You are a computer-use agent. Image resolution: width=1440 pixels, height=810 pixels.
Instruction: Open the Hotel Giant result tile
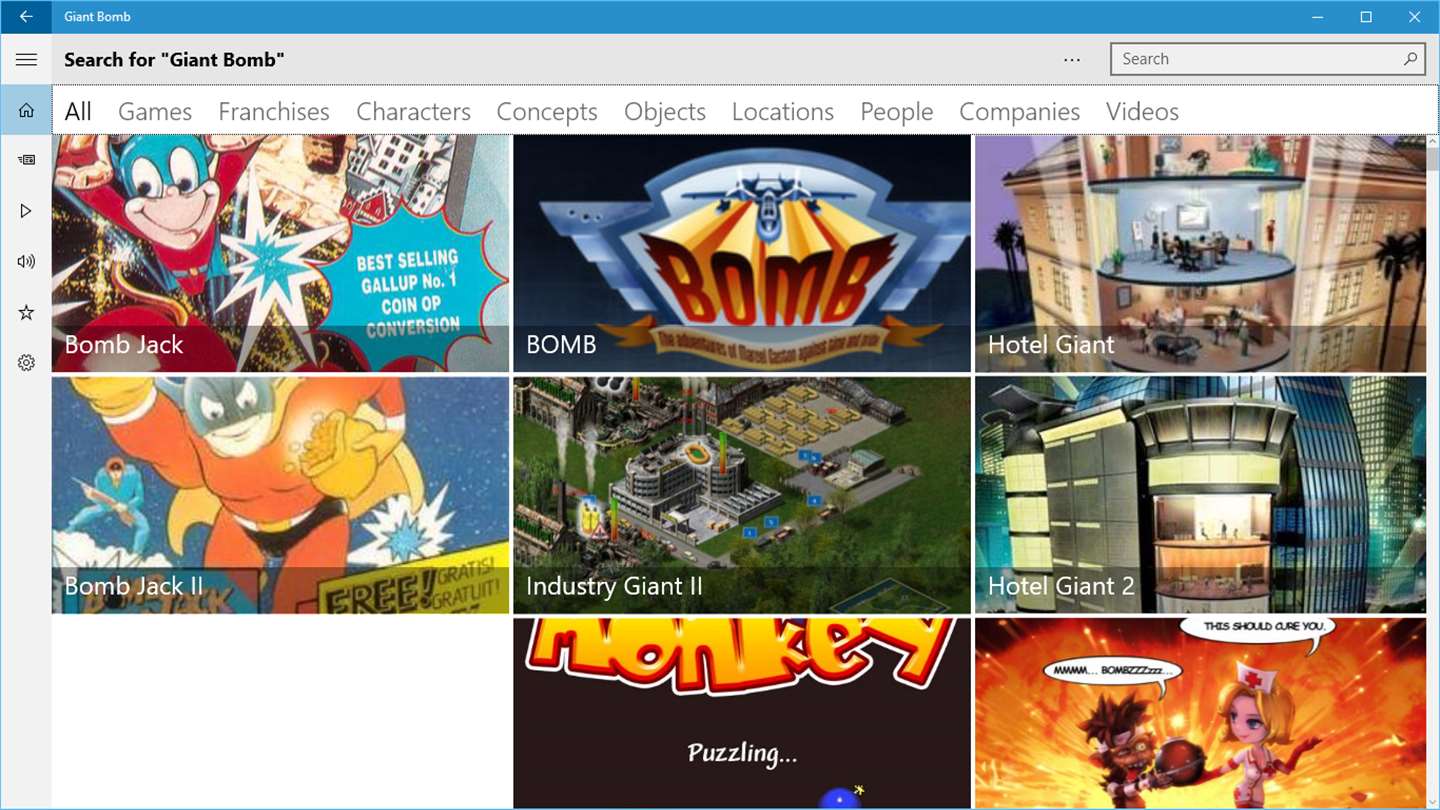1201,254
